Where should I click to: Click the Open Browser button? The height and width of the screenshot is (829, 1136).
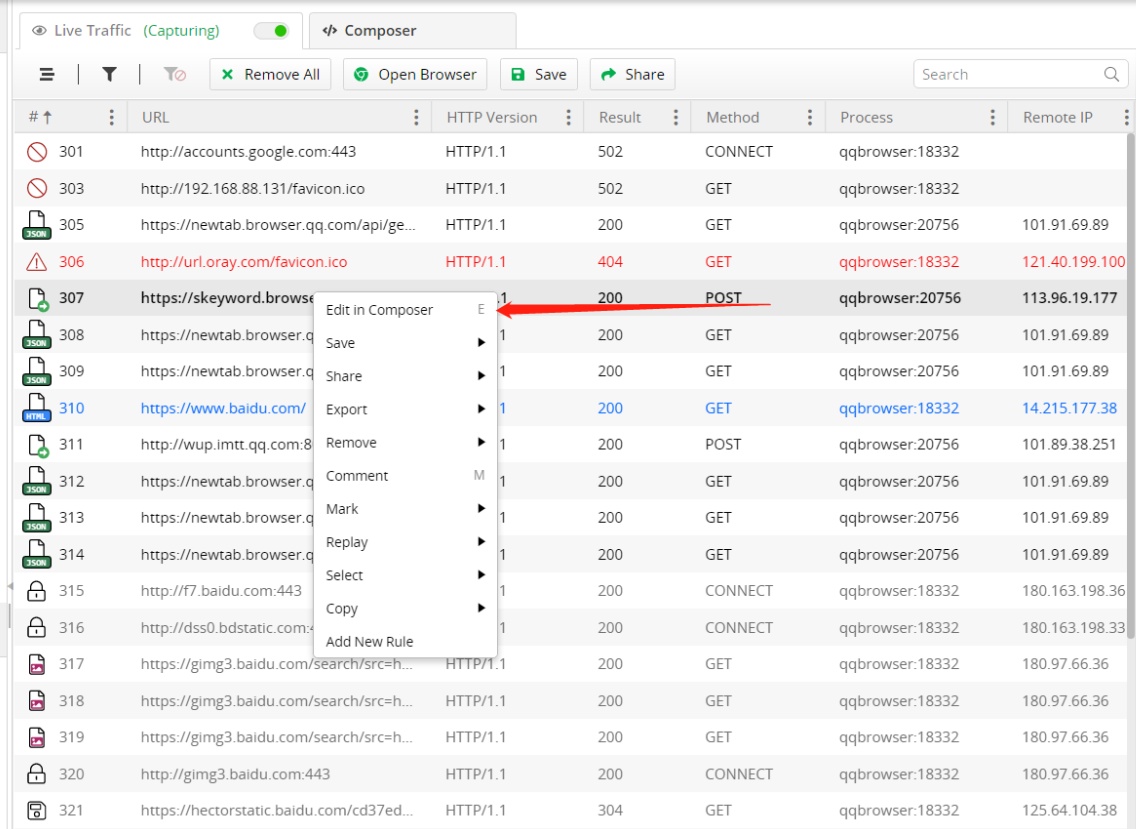click(415, 74)
